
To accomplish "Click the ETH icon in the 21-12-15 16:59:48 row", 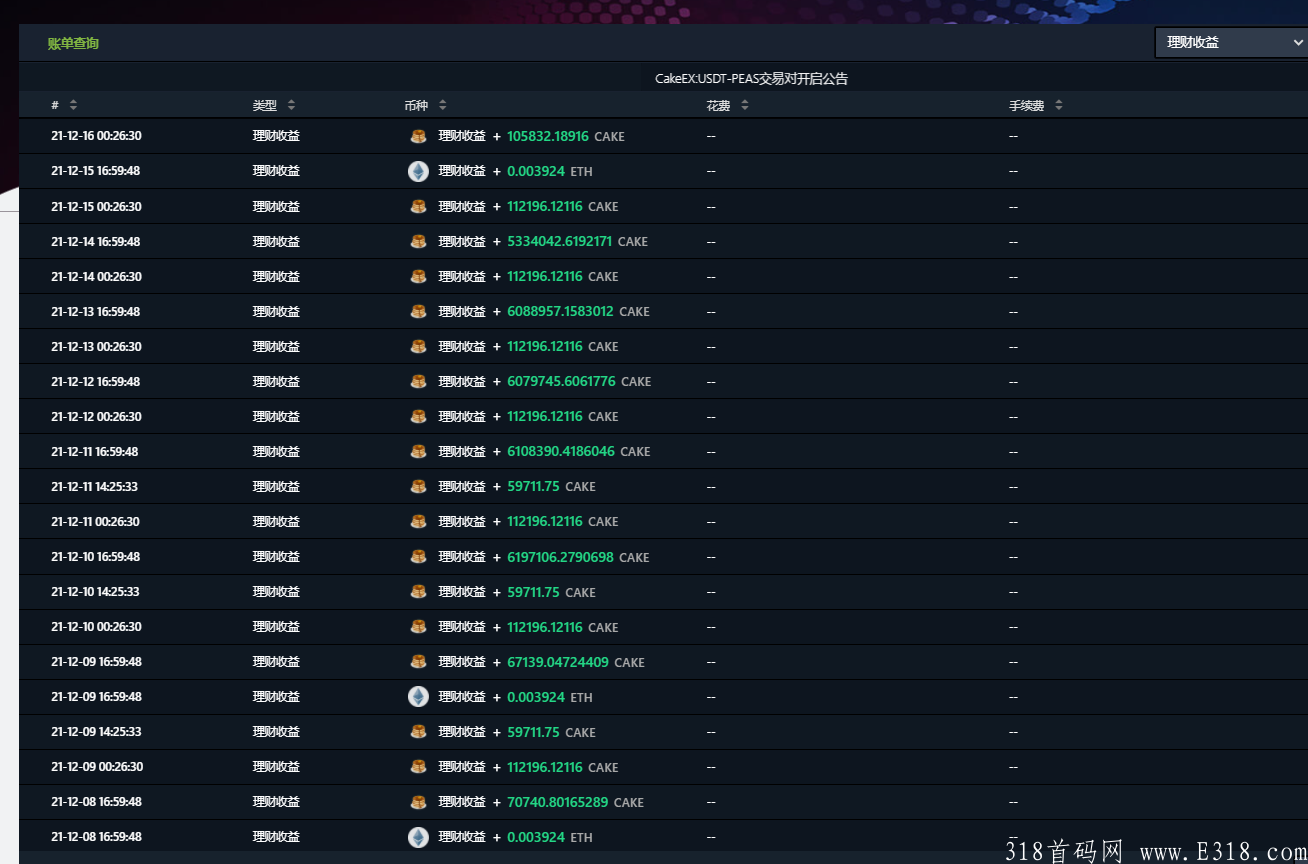I will pos(418,171).
